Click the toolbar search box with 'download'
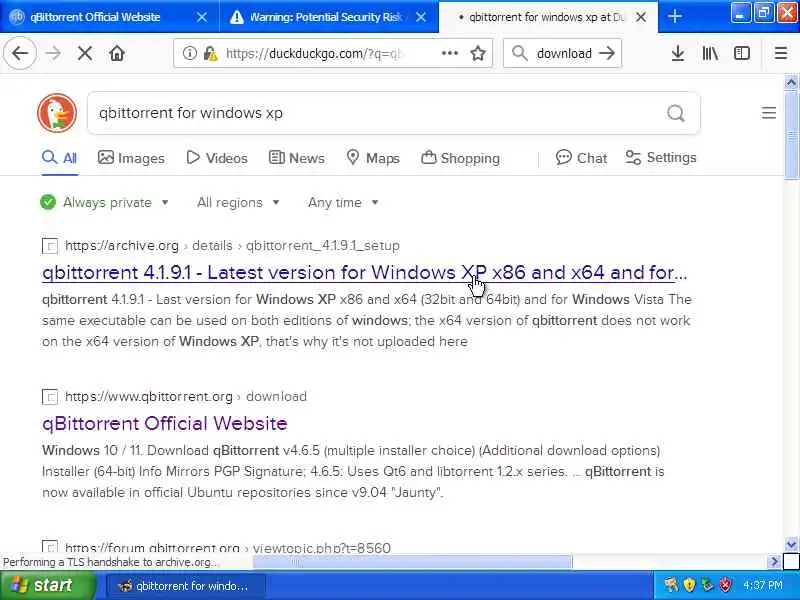Viewport: 800px width, 600px height. 564,53
